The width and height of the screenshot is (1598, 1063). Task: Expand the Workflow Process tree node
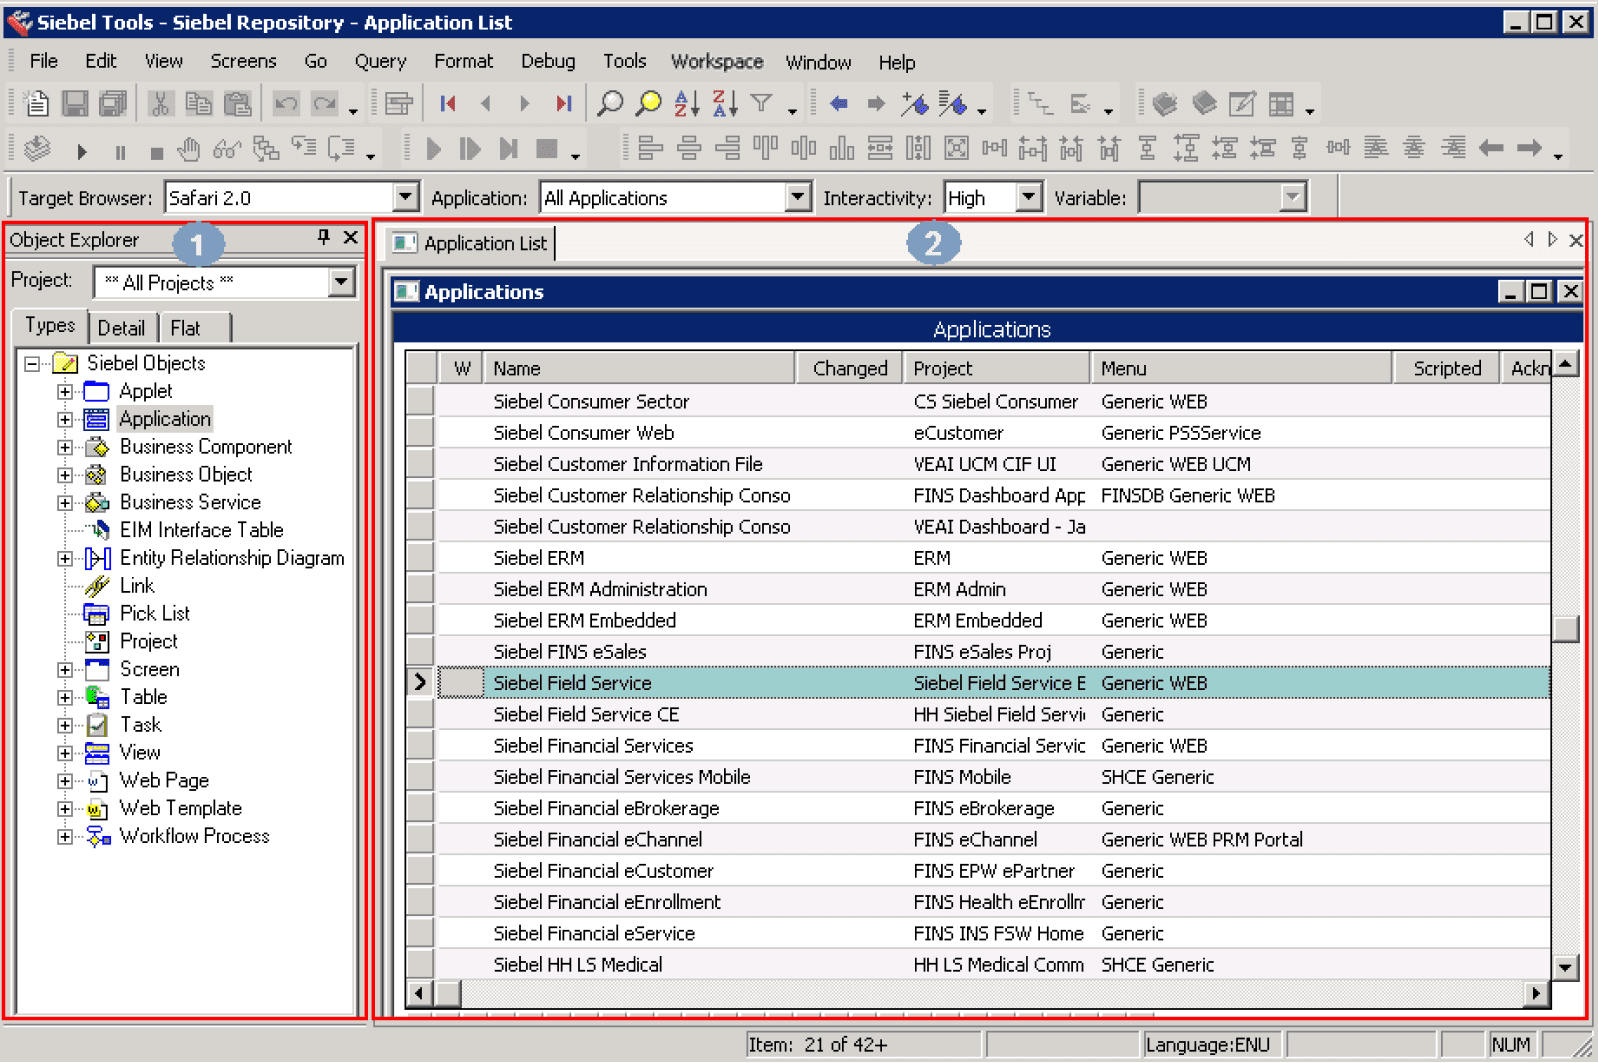65,836
